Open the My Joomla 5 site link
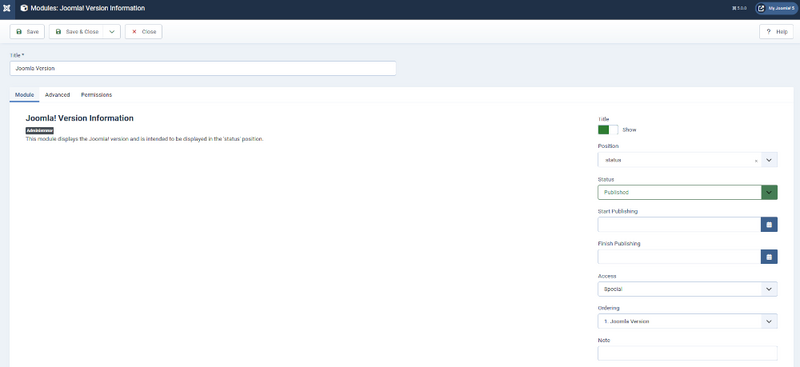The image size is (800, 367). 776,8
